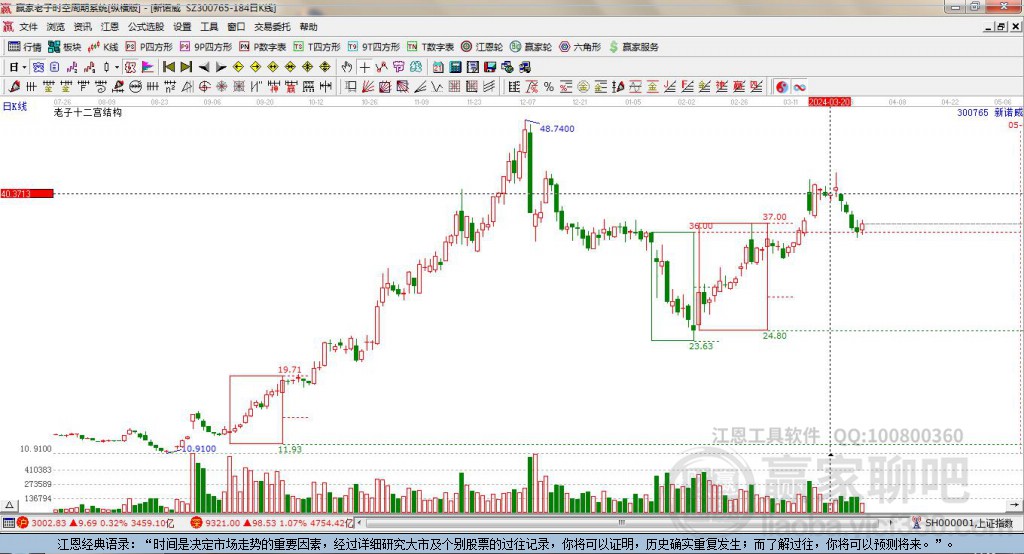Image resolution: width=1024 pixels, height=554 pixels.
Task: Click the floppy disk save icon
Action: click(490, 67)
